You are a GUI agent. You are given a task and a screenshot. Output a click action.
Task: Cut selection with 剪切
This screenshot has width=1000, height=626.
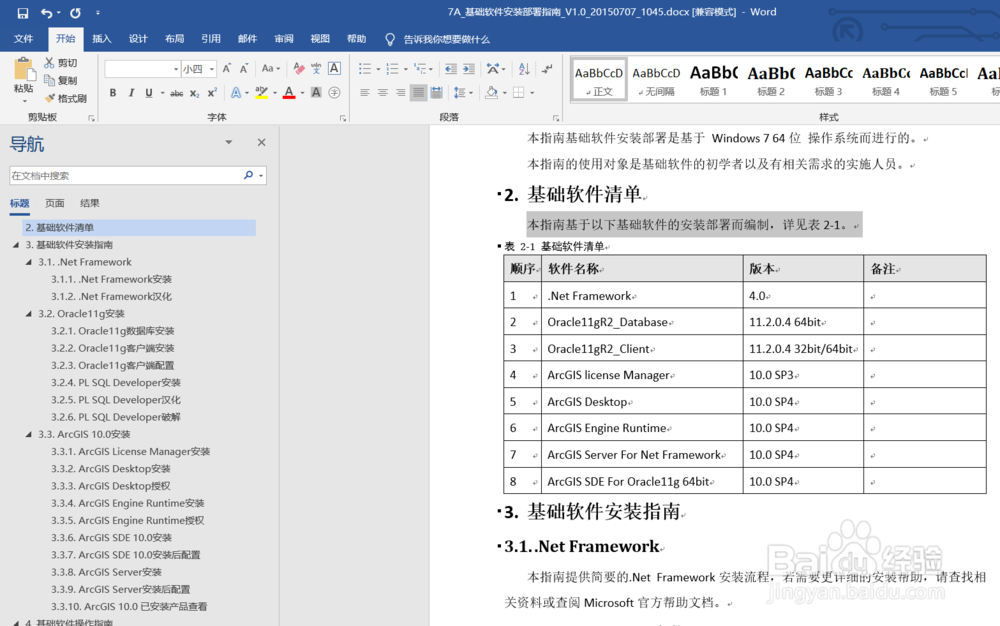61,62
